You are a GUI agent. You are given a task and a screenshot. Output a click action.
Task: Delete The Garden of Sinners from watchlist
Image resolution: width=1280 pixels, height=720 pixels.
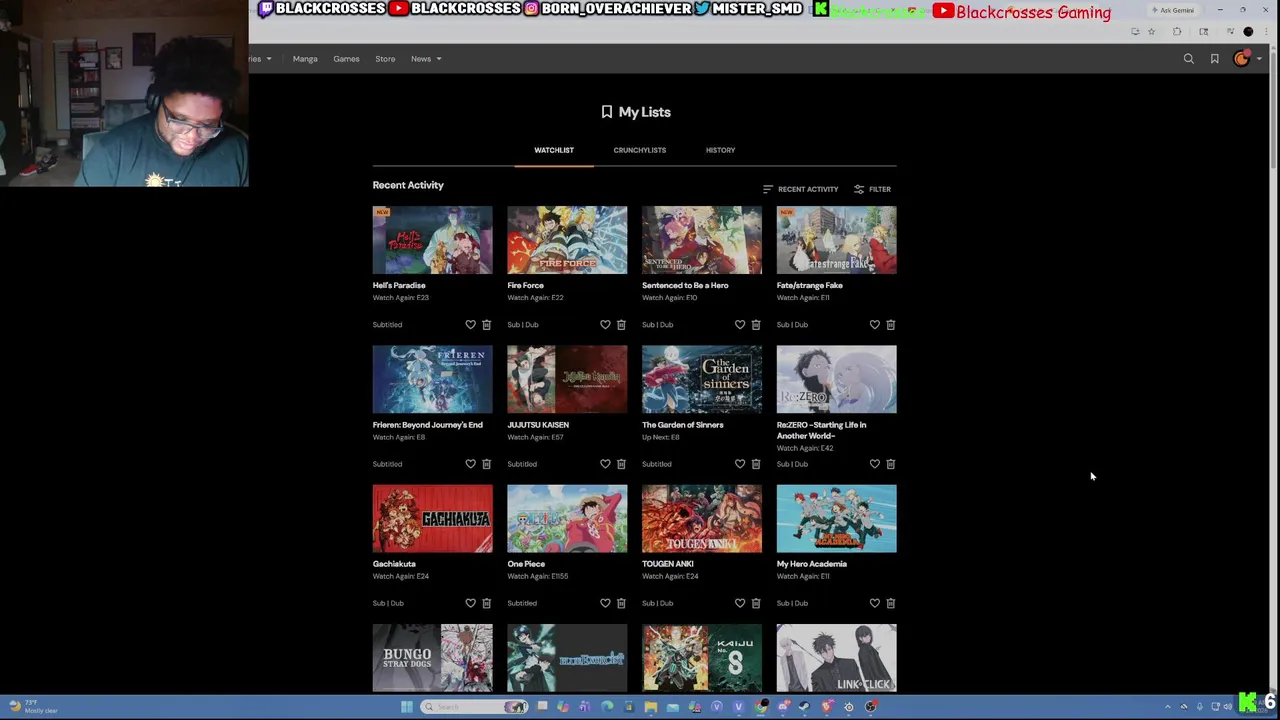(756, 464)
